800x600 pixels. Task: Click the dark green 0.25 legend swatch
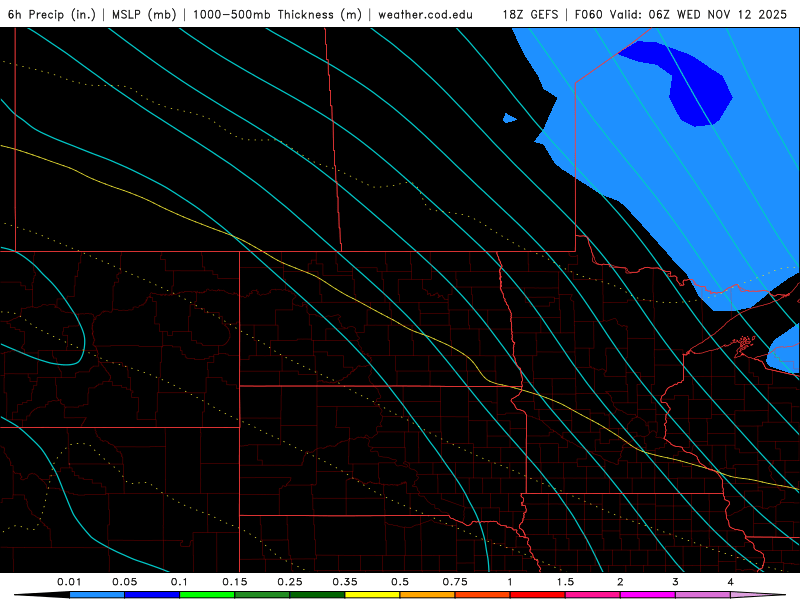click(317, 595)
